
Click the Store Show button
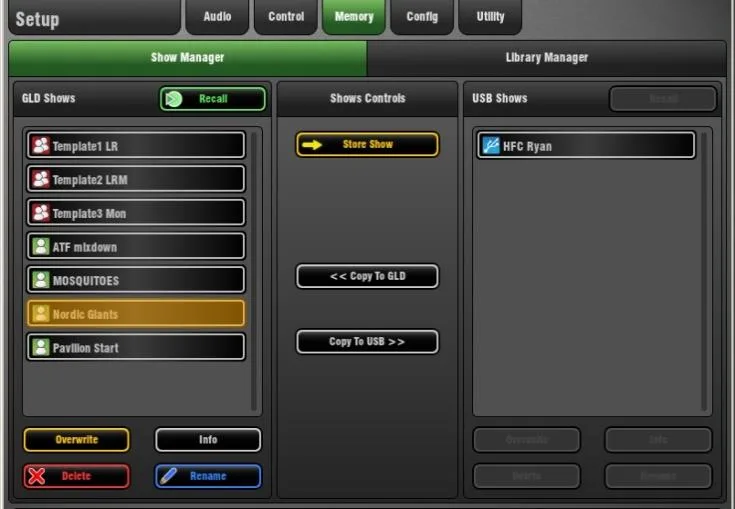click(368, 144)
